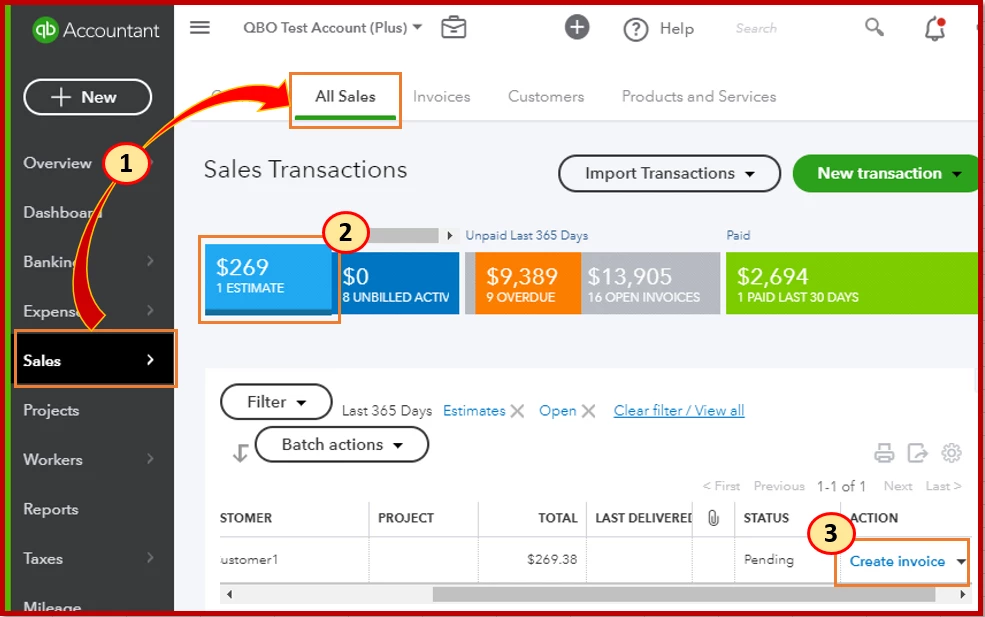Switch to Products and Services tab

tap(699, 97)
